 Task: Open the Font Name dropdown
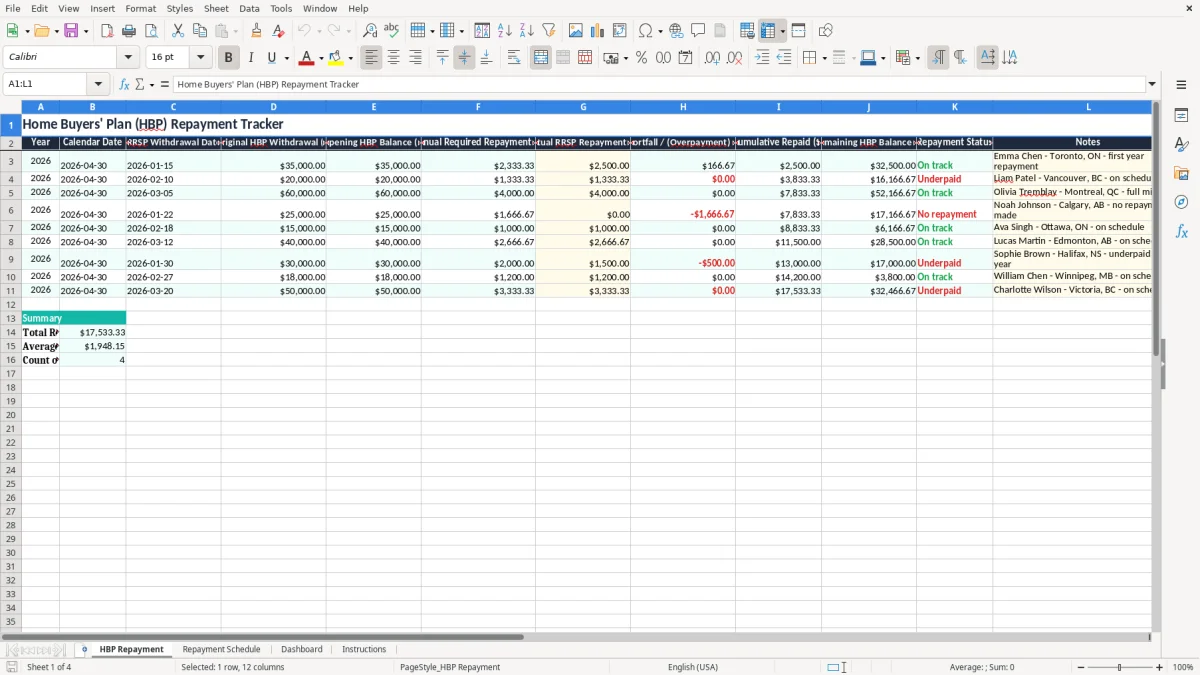point(128,58)
